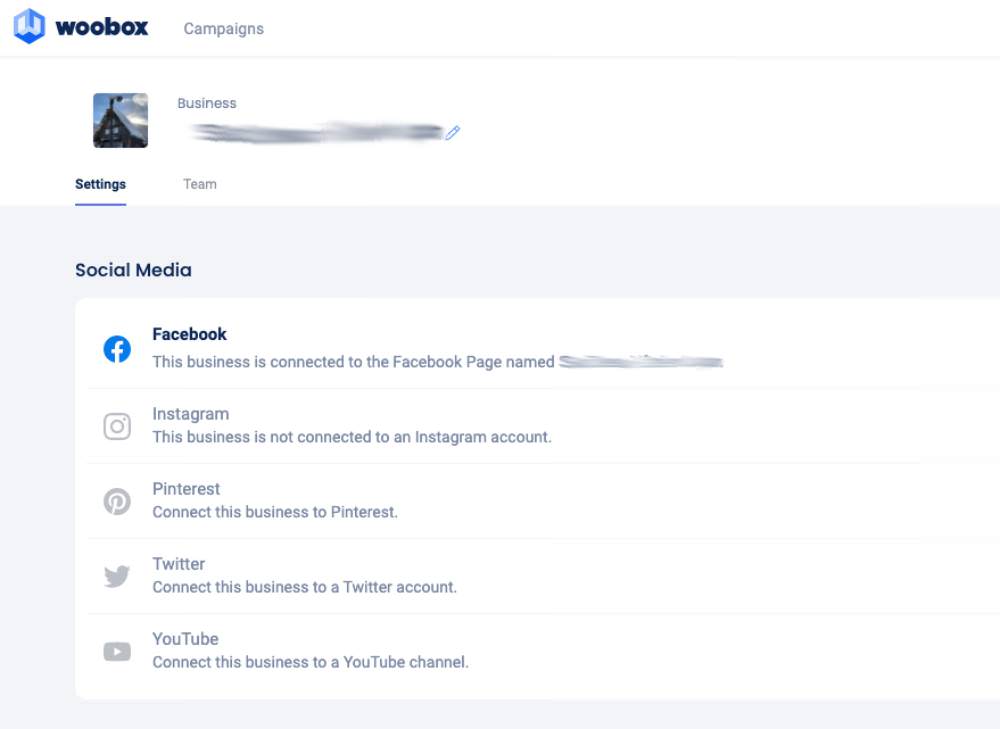Click the Pinterest logo icon
Screen dimensions: 1000x729
point(117,501)
